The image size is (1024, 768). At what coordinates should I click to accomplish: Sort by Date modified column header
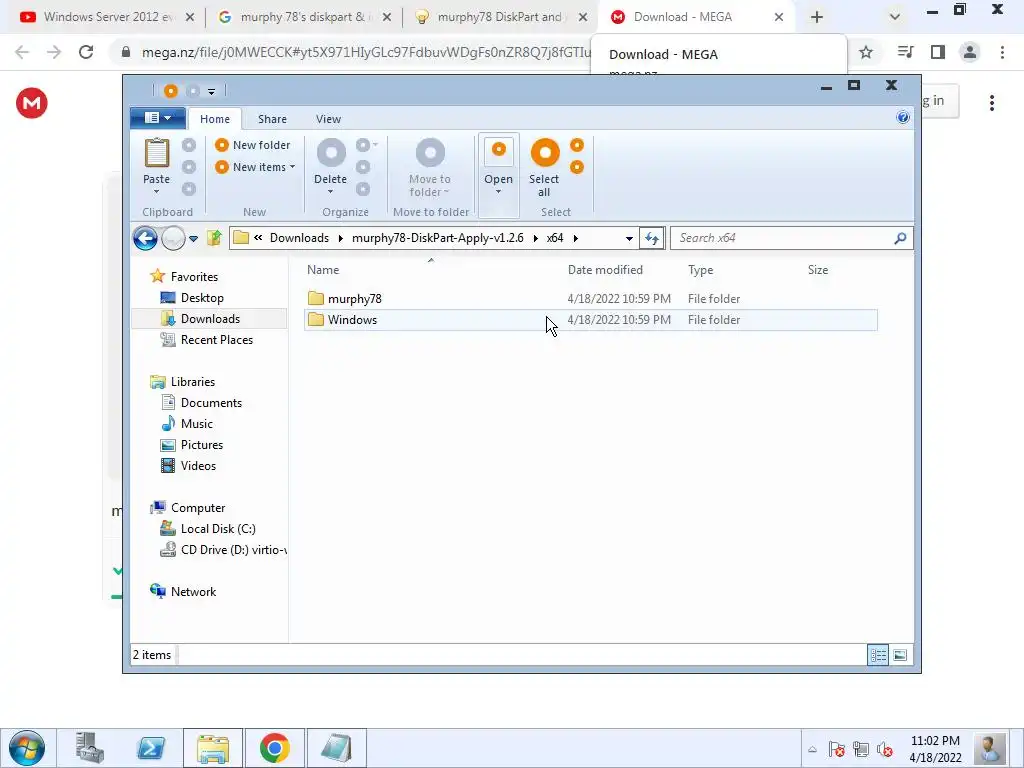point(605,270)
